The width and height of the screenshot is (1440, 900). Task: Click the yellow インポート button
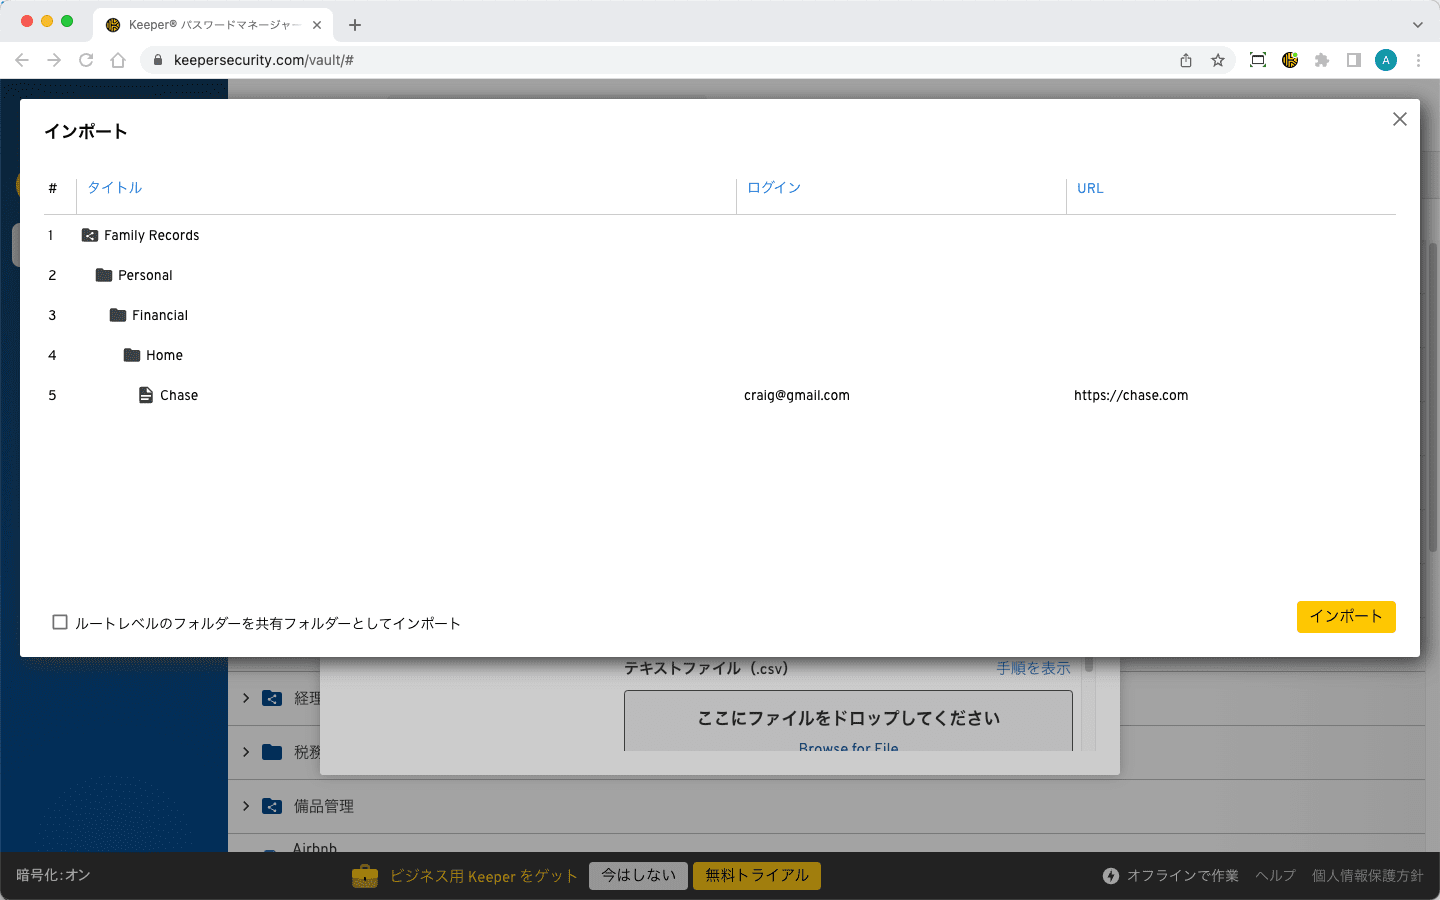(x=1345, y=617)
